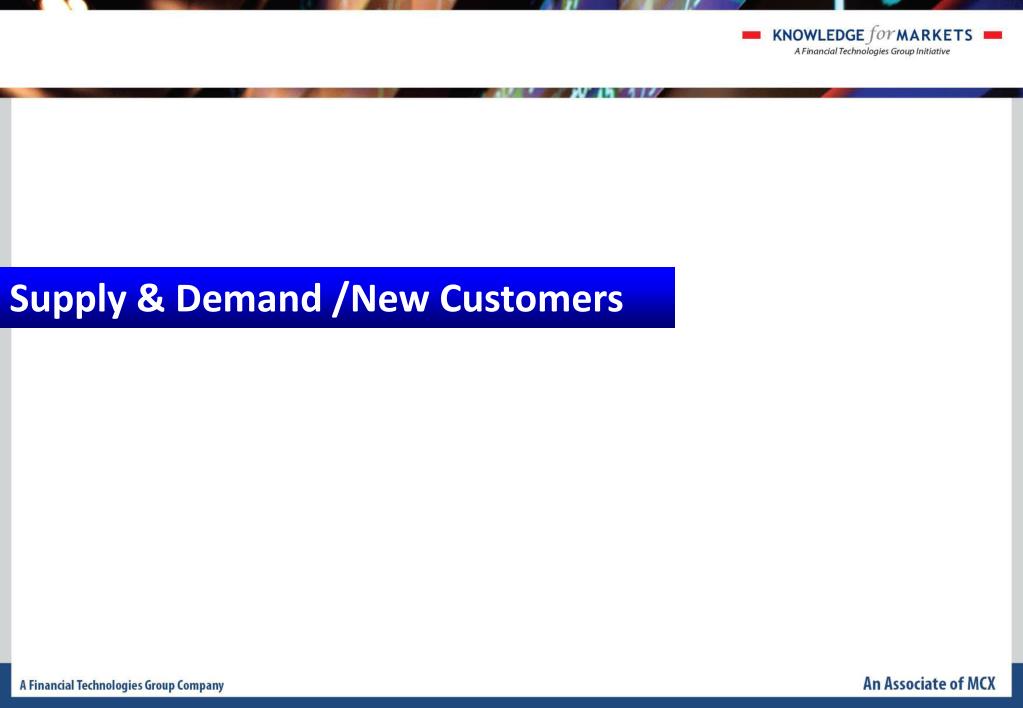Click 'An Associate of MCX' footer text
The height and width of the screenshot is (708, 1023).
click(x=929, y=683)
